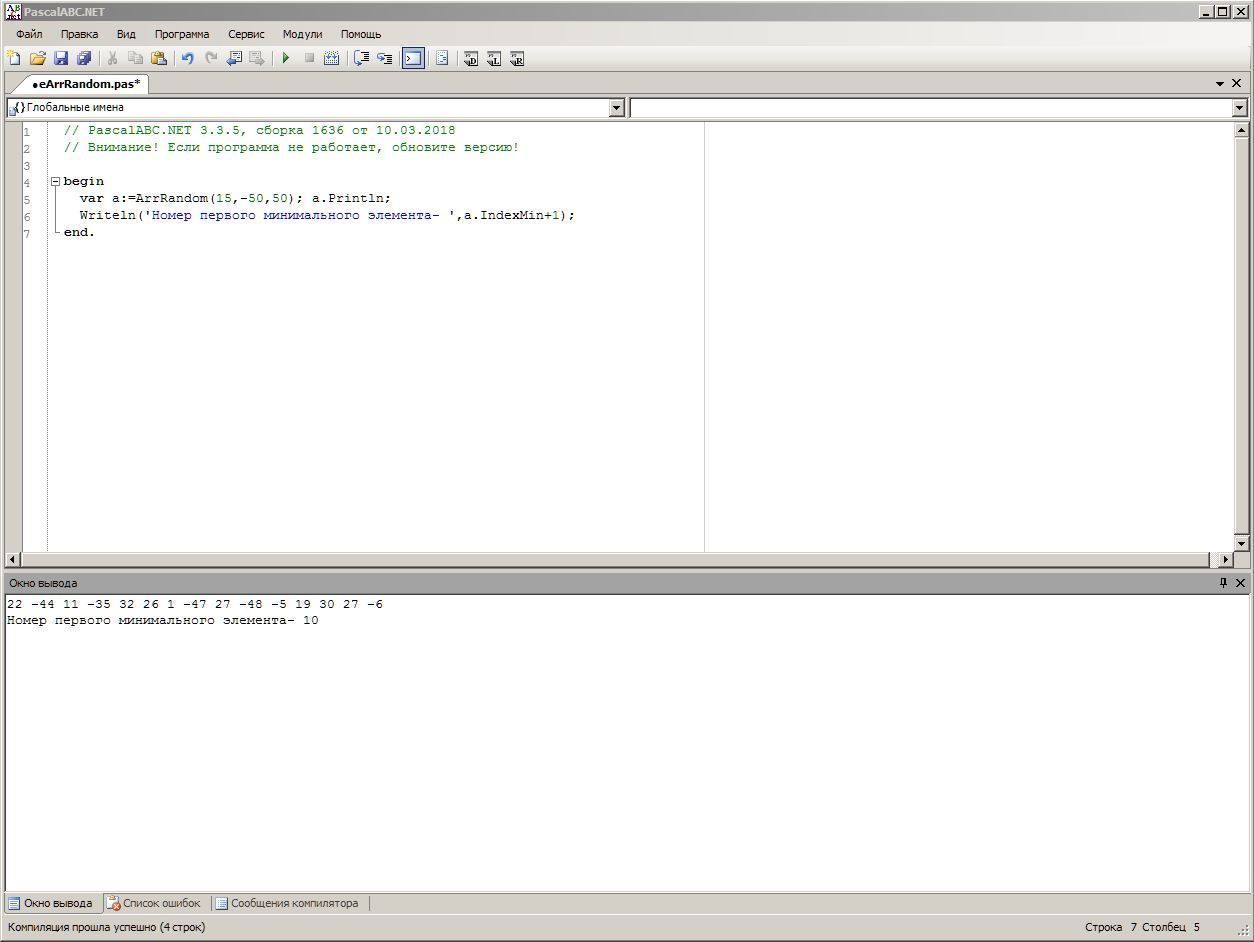Viewport: 1254px width, 942px height.
Task: Open the tab list dropdown arrow
Action: click(1220, 84)
